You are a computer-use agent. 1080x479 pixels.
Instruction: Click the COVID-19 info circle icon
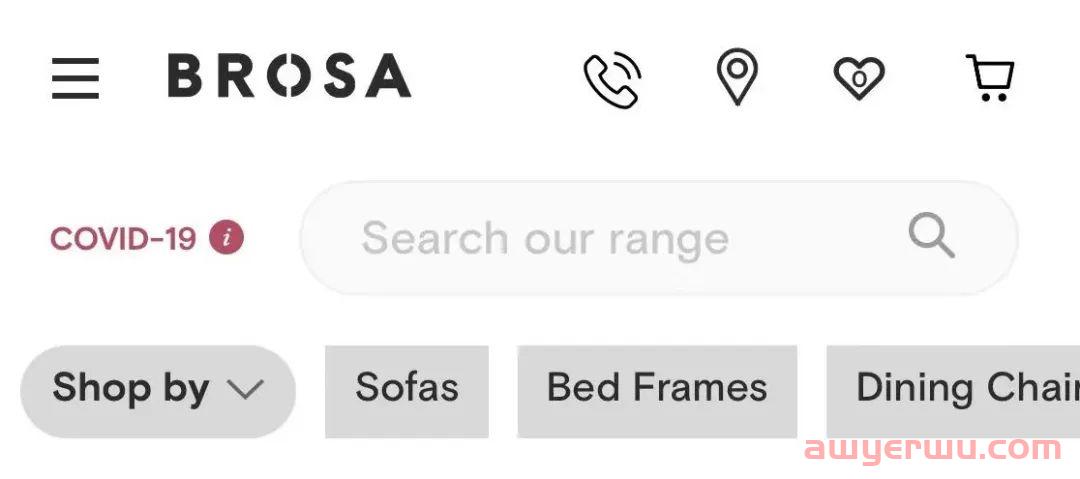point(227,238)
